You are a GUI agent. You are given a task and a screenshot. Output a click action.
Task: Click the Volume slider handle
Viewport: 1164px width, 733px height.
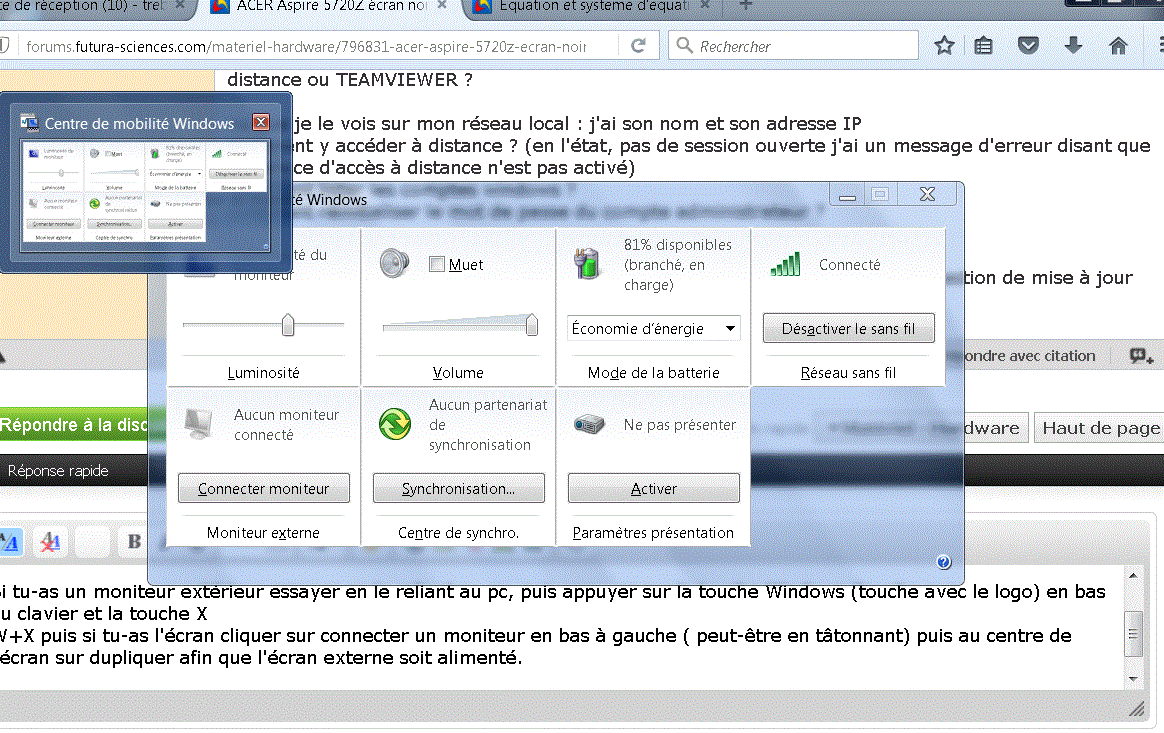pos(532,325)
